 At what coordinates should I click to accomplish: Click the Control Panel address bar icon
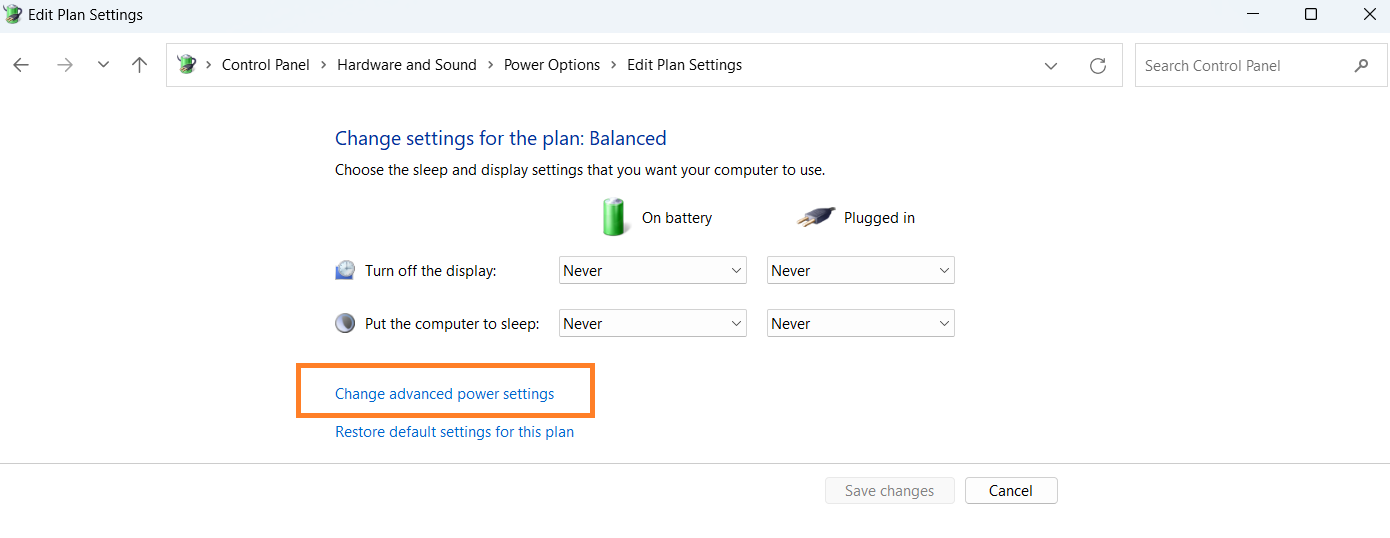pyautogui.click(x=186, y=65)
